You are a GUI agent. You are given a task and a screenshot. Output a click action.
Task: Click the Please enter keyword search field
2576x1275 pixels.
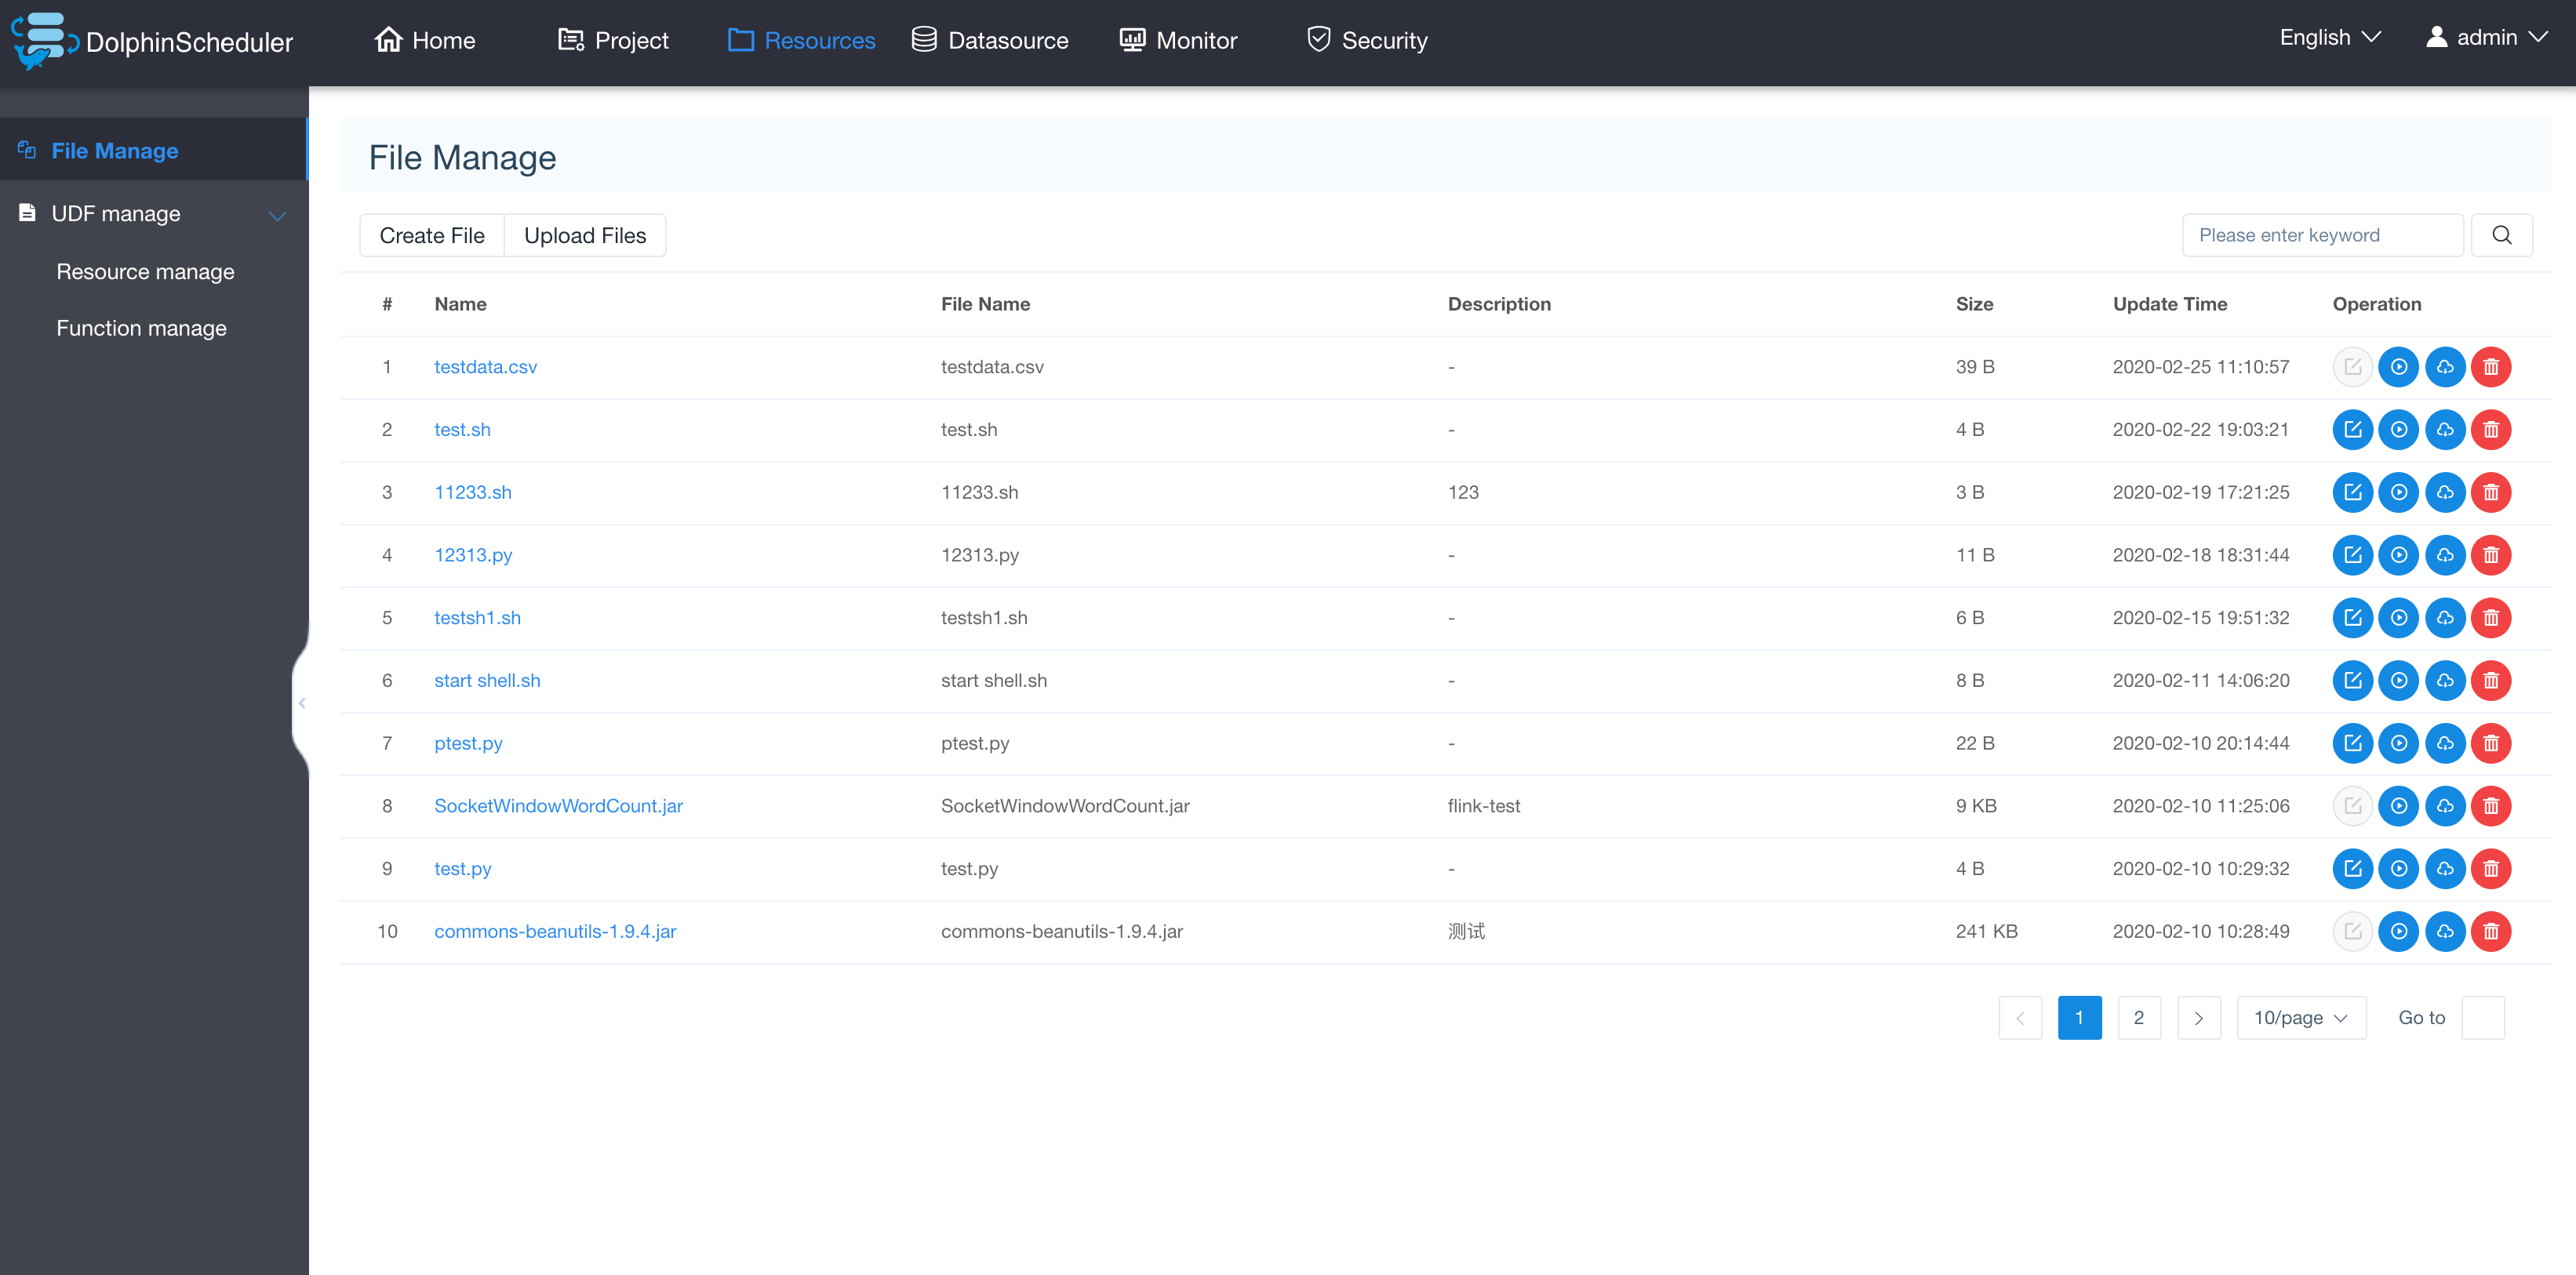coord(2322,234)
